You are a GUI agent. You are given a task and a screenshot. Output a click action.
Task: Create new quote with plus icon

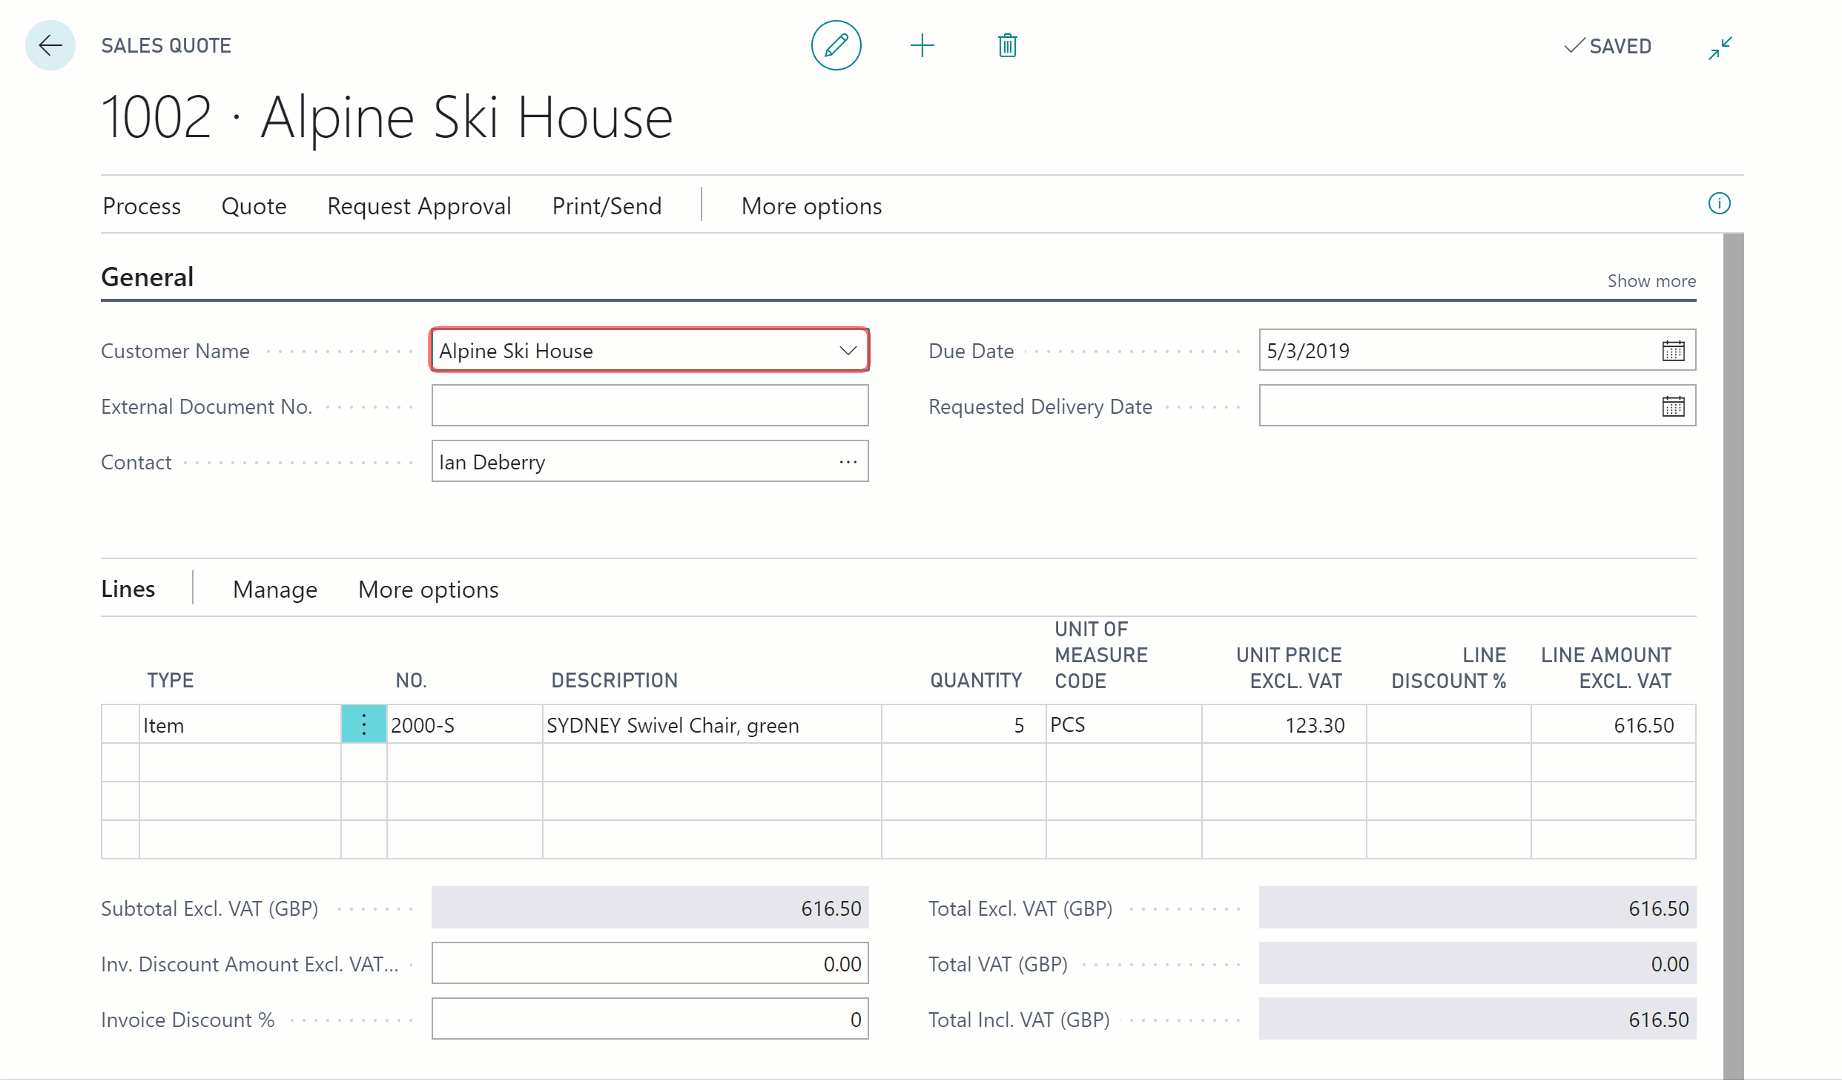922,45
